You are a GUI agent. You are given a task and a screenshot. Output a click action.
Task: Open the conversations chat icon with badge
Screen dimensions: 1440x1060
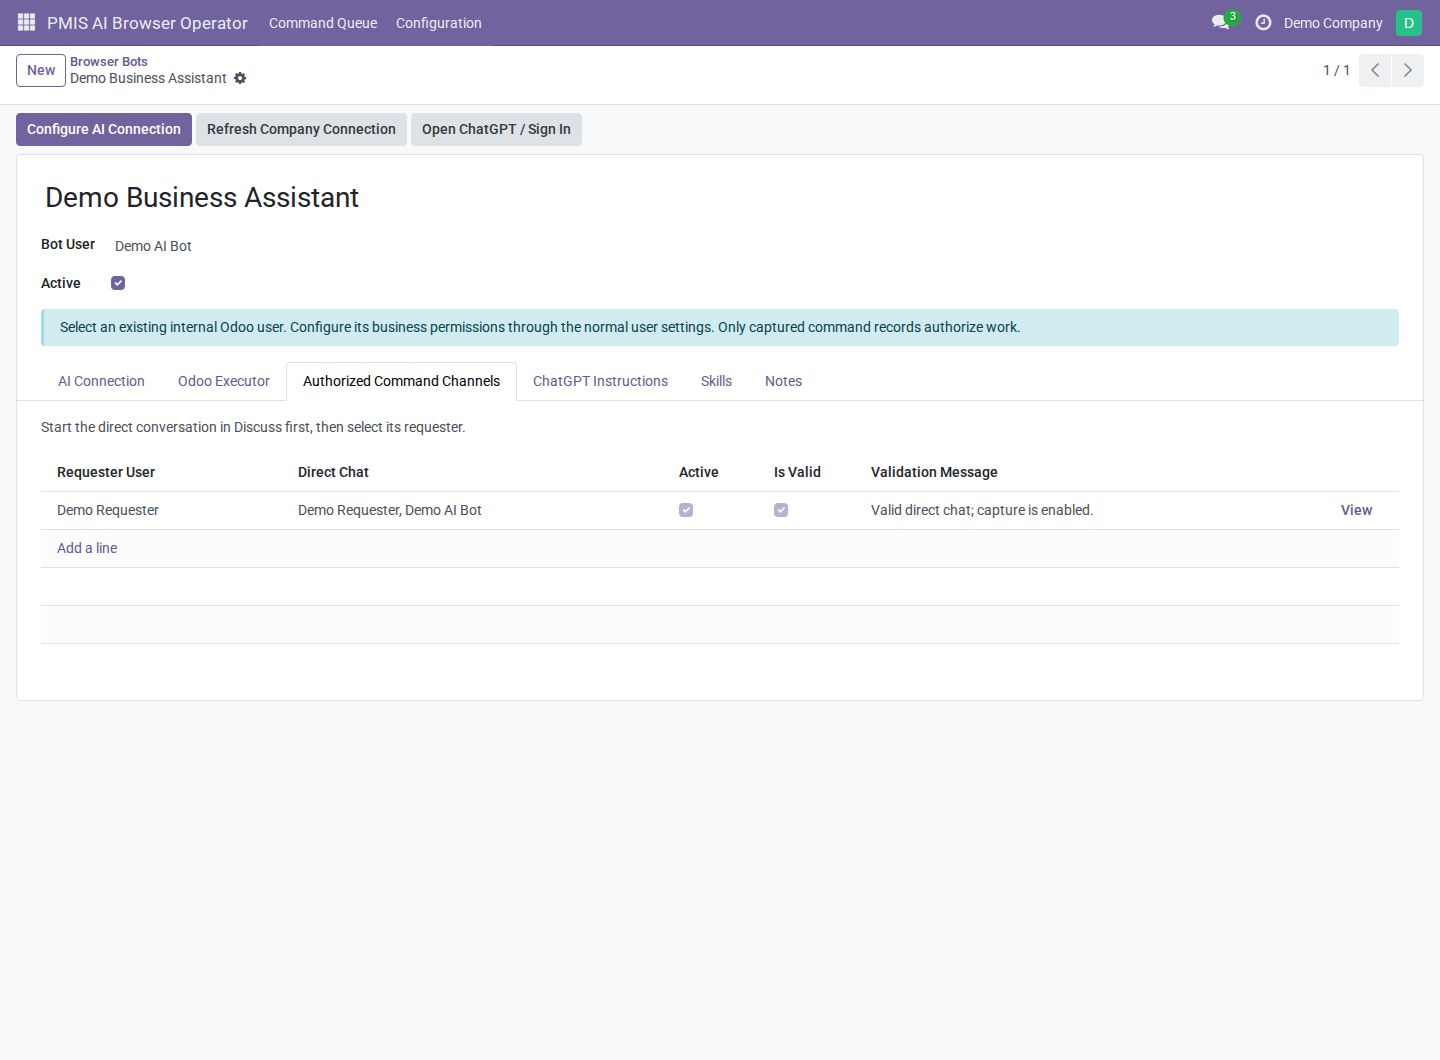(x=1224, y=22)
